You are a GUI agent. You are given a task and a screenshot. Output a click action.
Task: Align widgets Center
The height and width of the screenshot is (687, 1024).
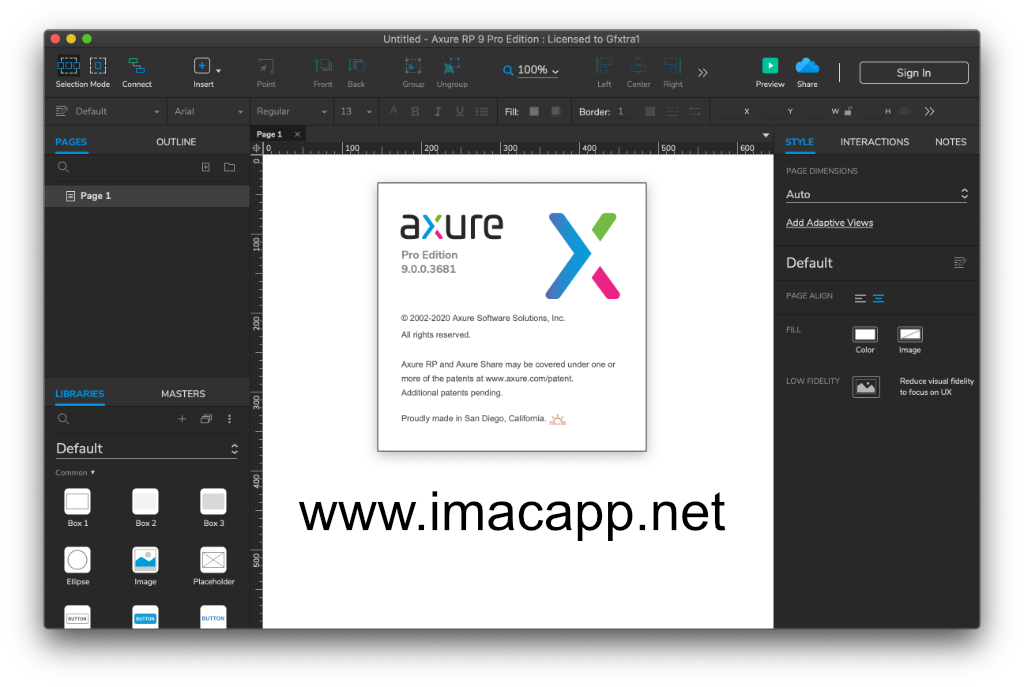(x=638, y=65)
